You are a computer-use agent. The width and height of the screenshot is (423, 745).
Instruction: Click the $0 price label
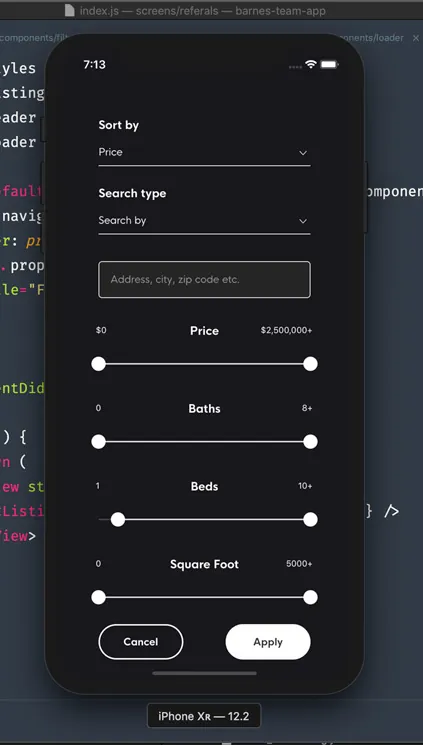[x=101, y=330]
